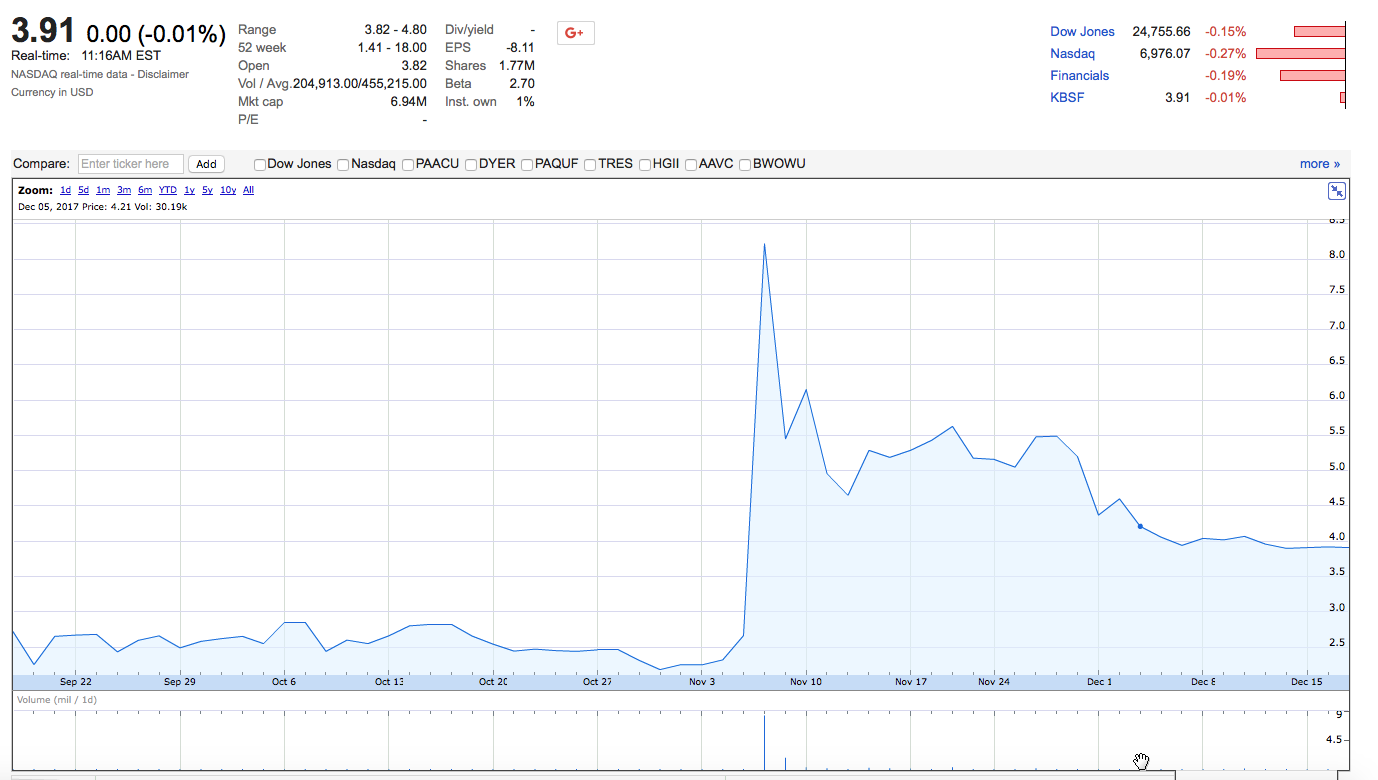Toggle the BWOWU compare checkbox
The height and width of the screenshot is (780, 1378).
point(745,164)
